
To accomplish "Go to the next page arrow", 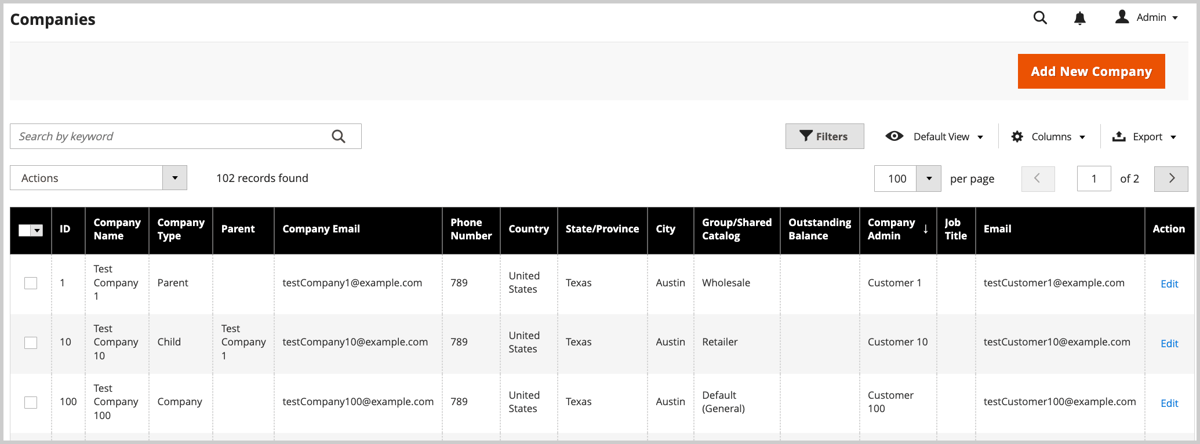I will point(1171,178).
